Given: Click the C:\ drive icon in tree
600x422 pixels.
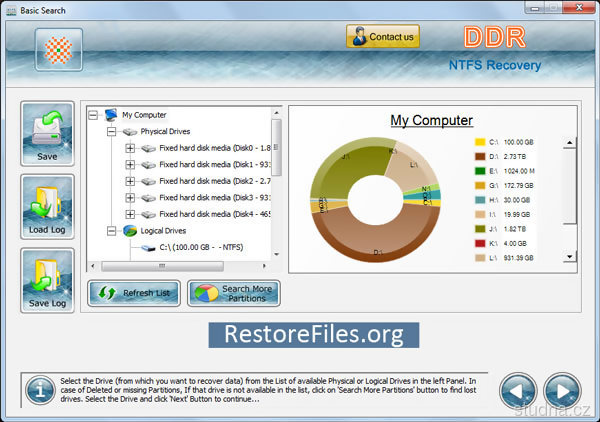Looking at the screenshot, I should pos(148,248).
